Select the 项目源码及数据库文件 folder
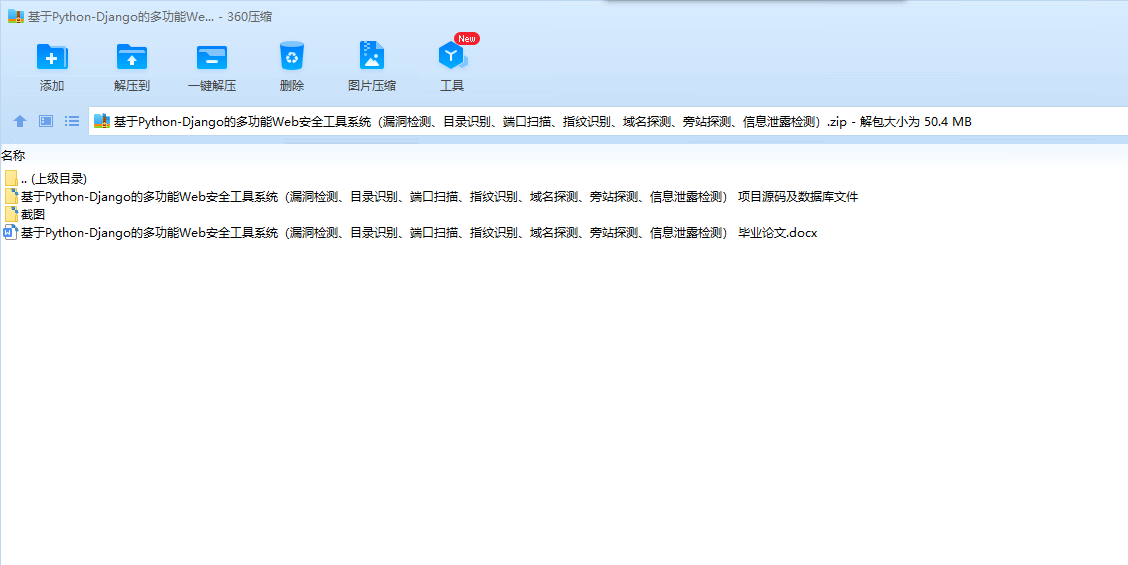 pos(432,196)
